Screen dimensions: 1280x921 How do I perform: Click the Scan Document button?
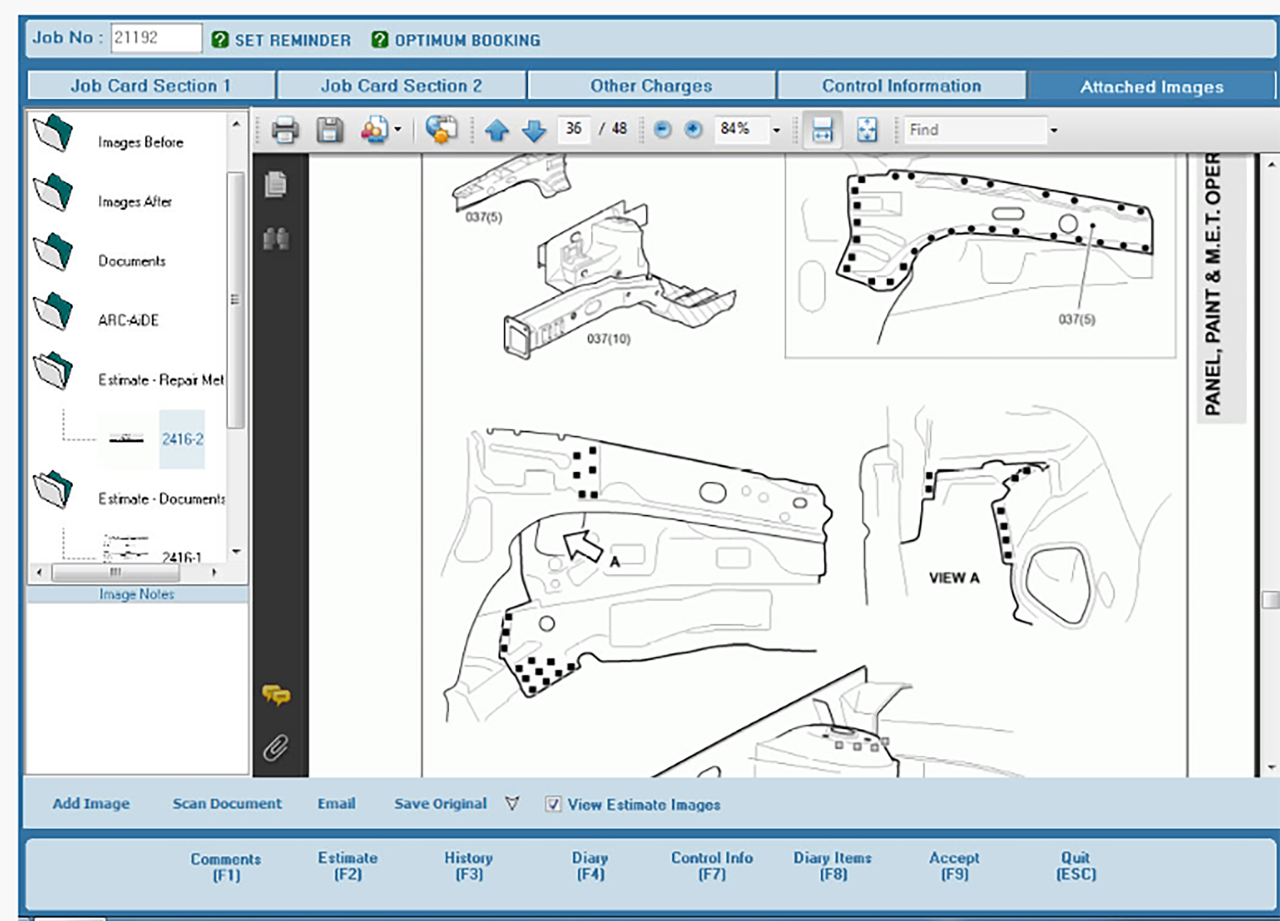coord(227,804)
